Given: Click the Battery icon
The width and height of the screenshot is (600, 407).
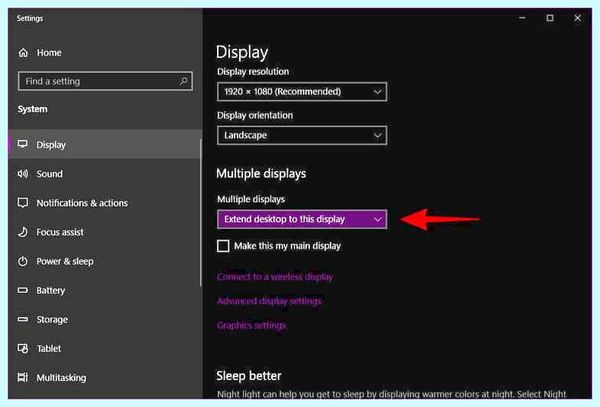Looking at the screenshot, I should pos(23,290).
